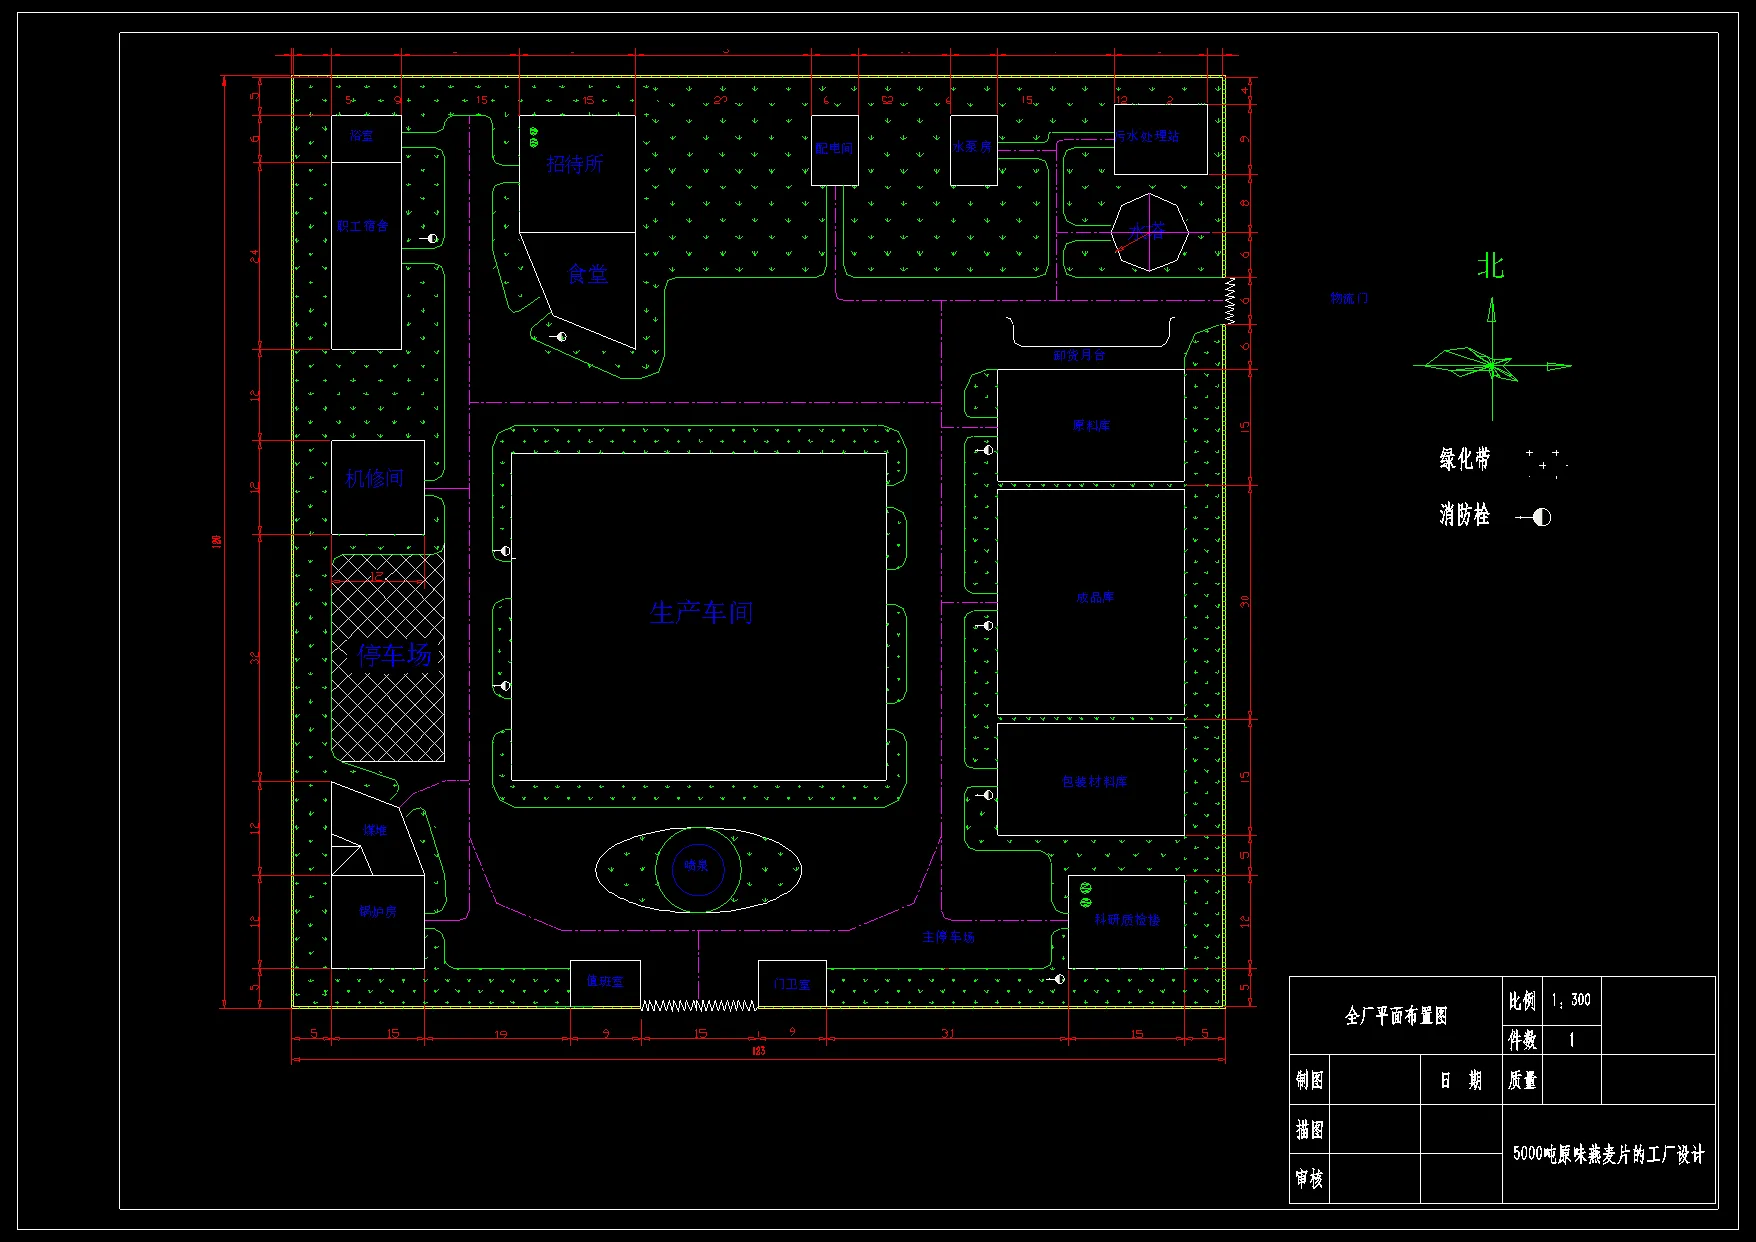Select the 描图 cell
Image resolution: width=1756 pixels, height=1242 pixels.
[x=1310, y=1130]
